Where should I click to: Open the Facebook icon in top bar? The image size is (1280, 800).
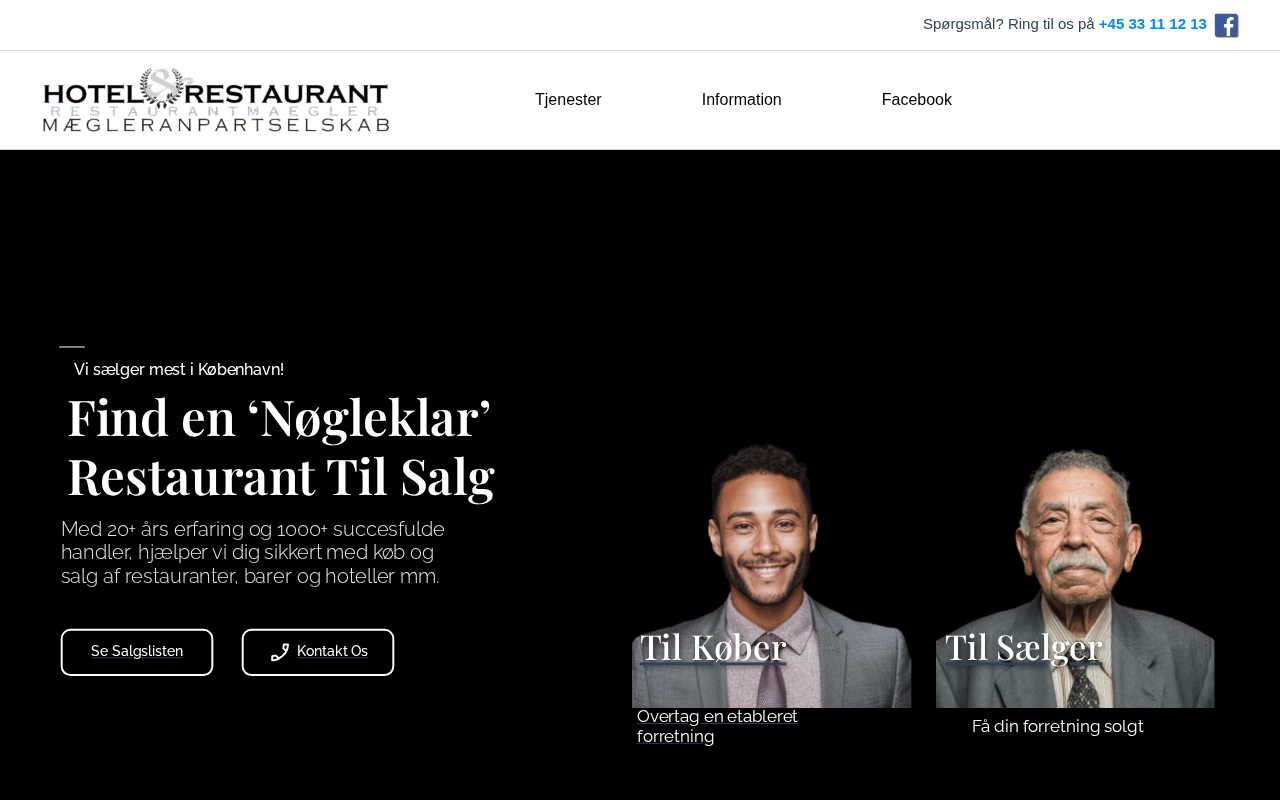pyautogui.click(x=1227, y=26)
